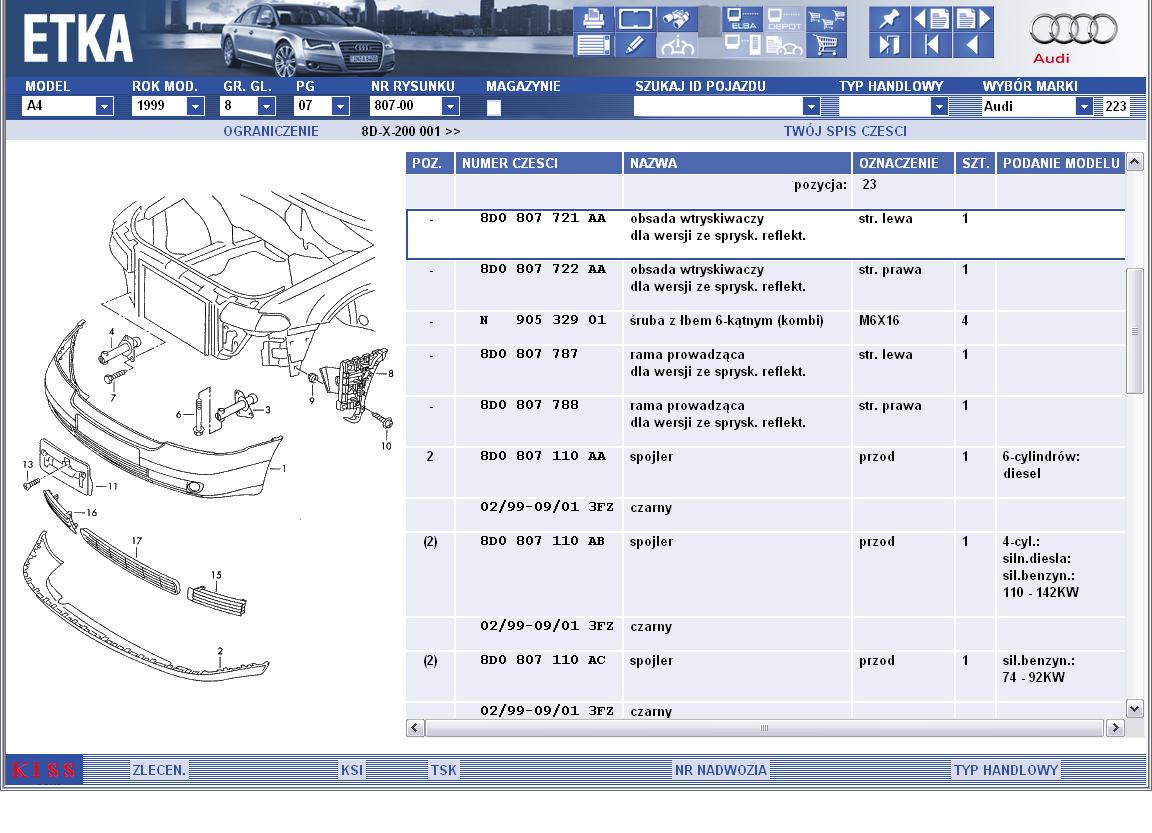Click TWÓJ SPIS CZESCI link
Viewport: 1152px width, 833px height.
pyautogui.click(x=845, y=131)
